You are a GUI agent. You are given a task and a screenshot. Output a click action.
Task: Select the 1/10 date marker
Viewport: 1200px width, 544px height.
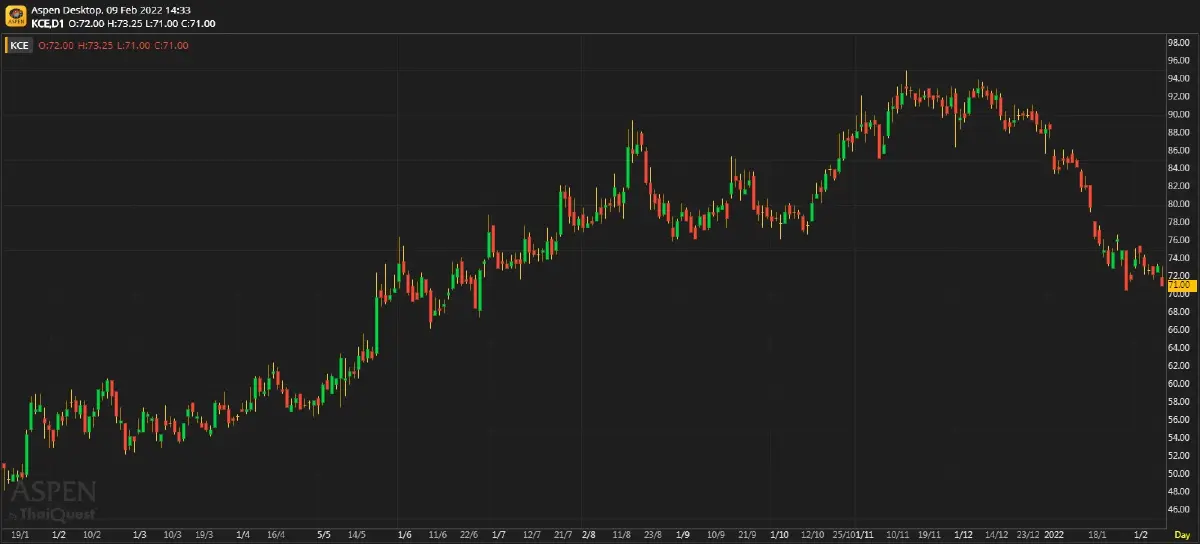[779, 535]
